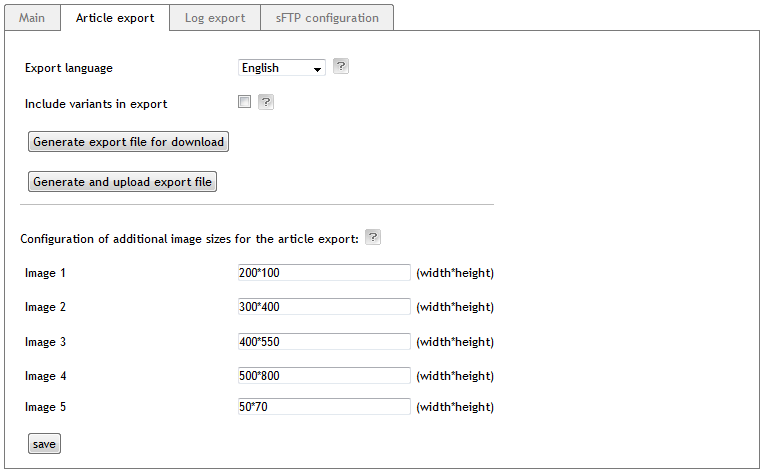Open the Log export tab
Image resolution: width=766 pixels, height=471 pixels.
(x=215, y=18)
